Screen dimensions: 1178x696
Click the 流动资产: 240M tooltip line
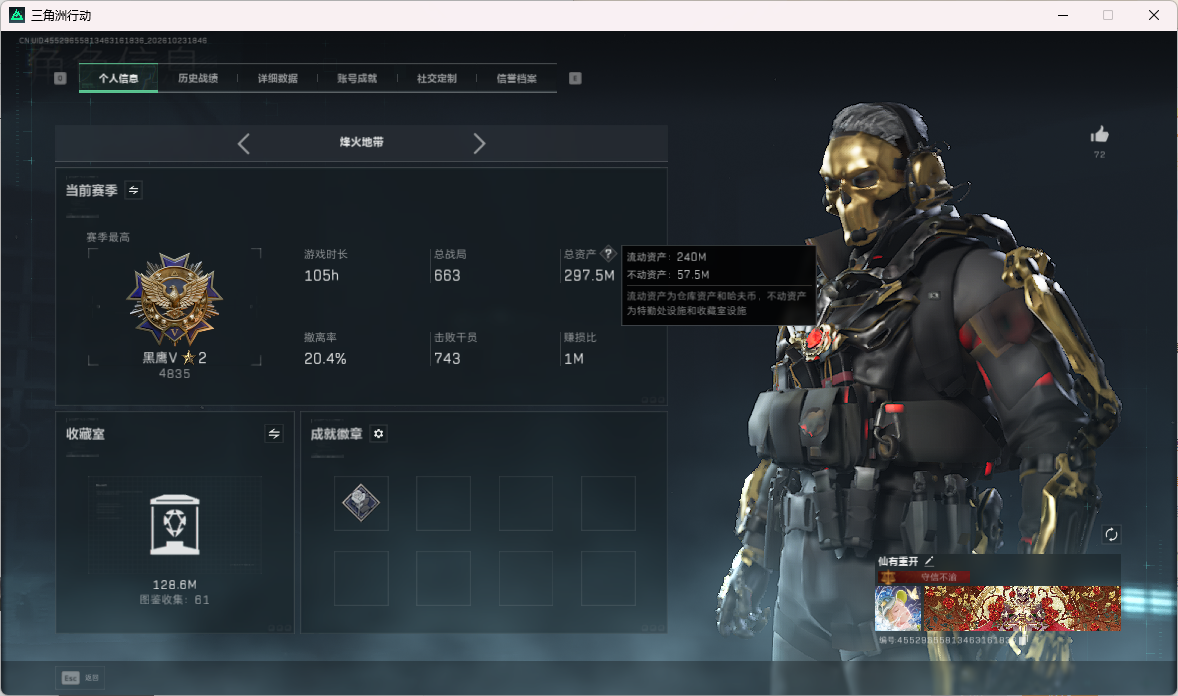pyautogui.click(x=666, y=257)
